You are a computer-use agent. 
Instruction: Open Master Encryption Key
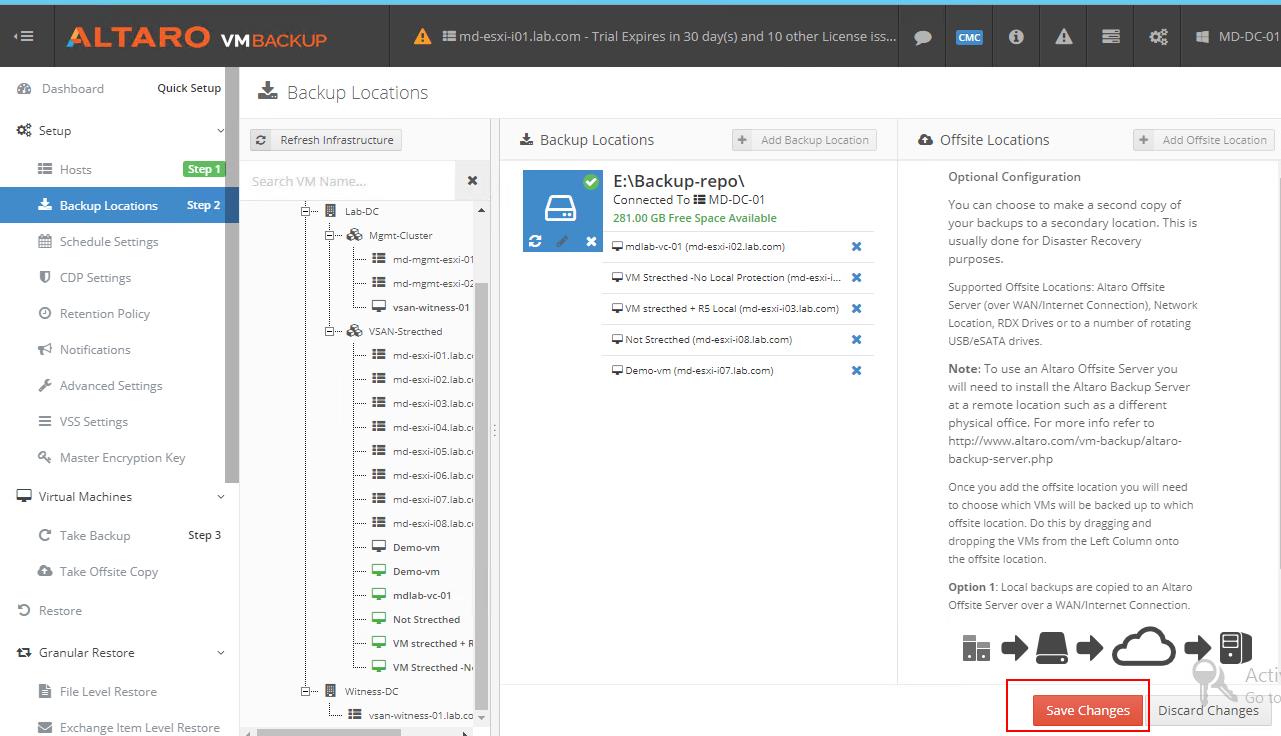[122, 458]
